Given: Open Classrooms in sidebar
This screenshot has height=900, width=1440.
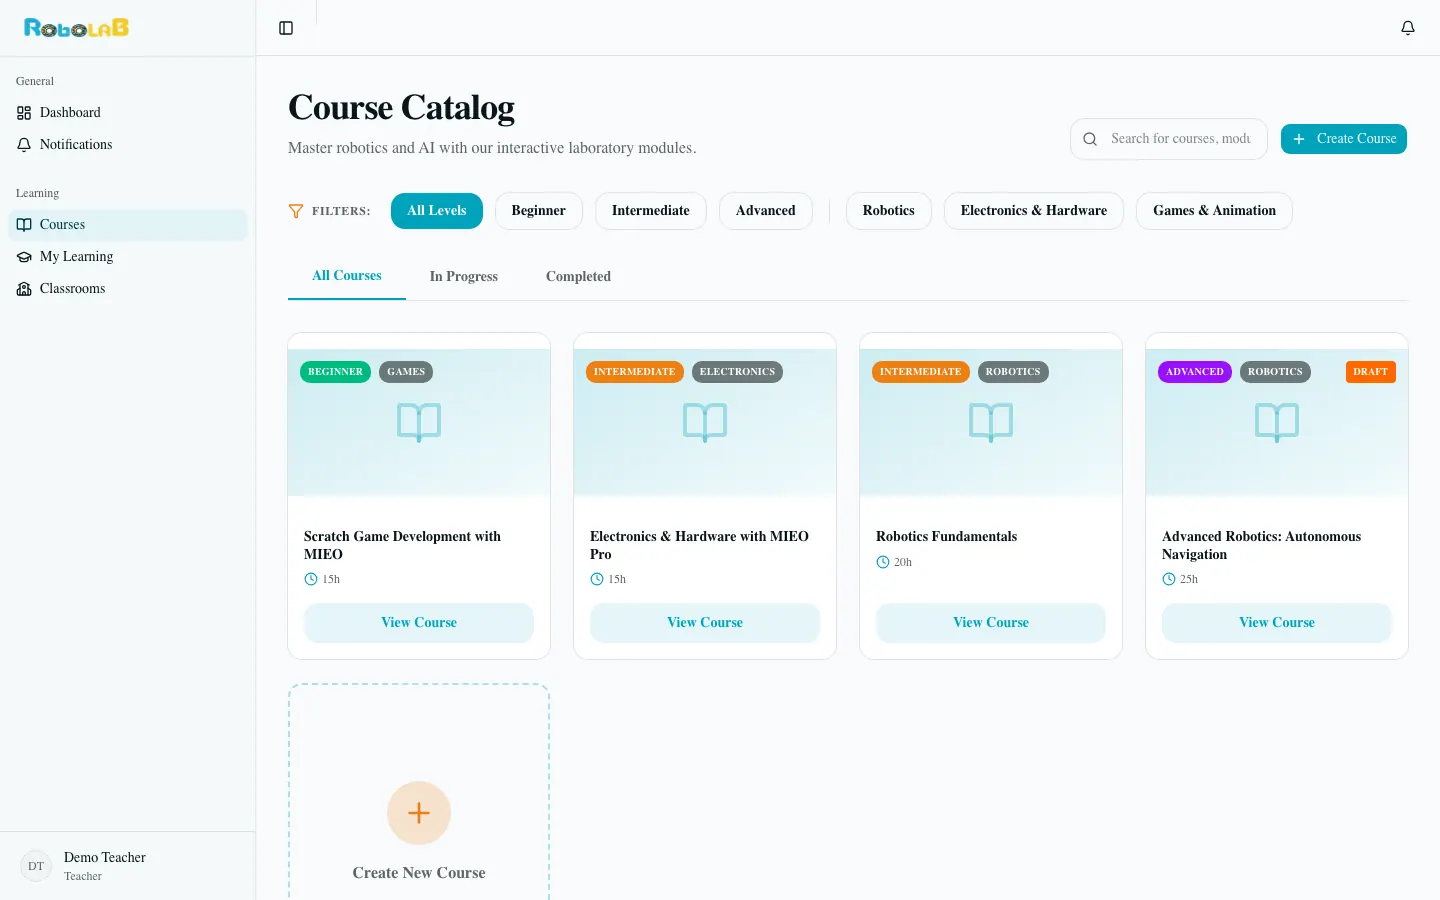Looking at the screenshot, I should [128, 289].
